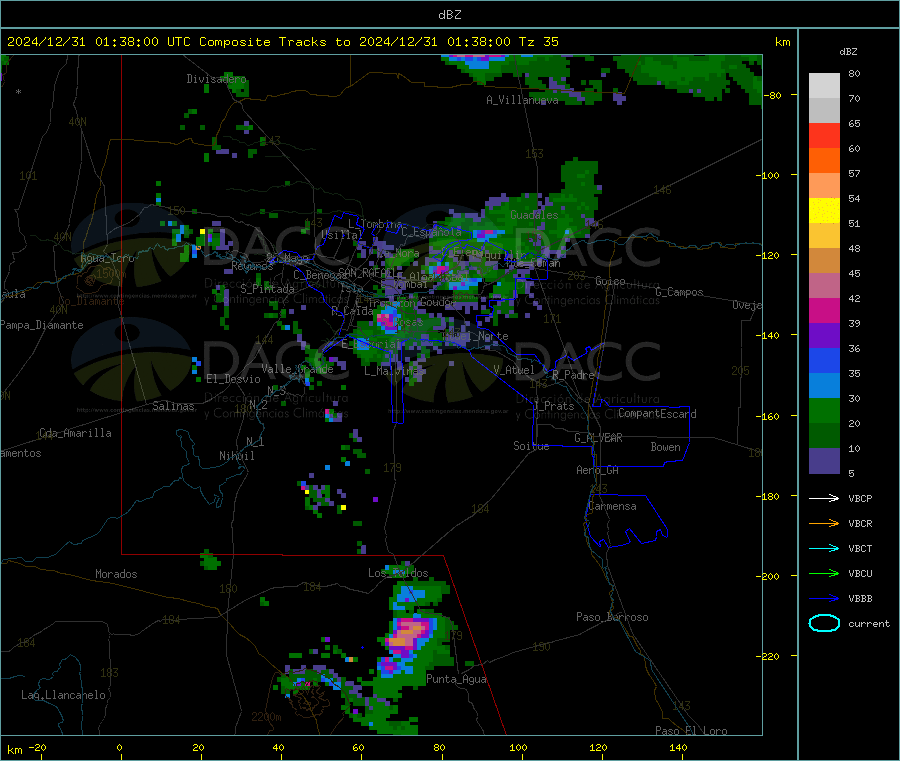Click the CompantEscard place label

point(657,414)
